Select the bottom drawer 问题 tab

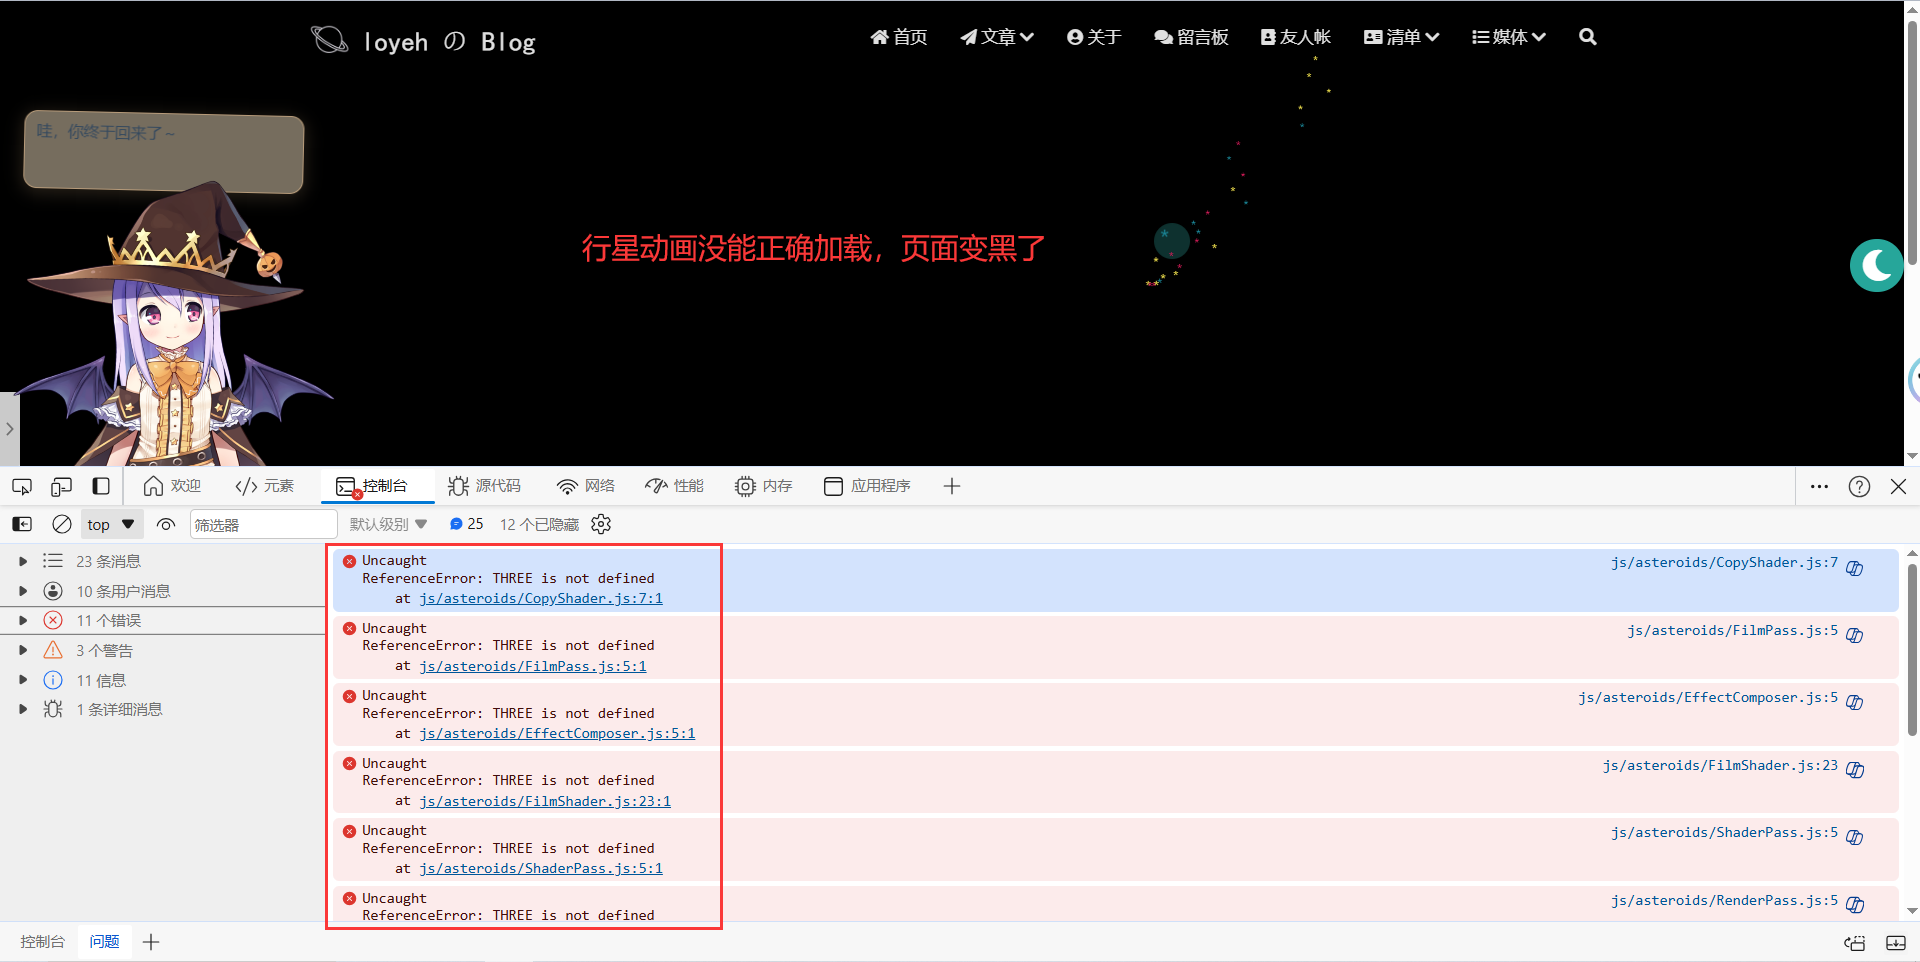[104, 942]
